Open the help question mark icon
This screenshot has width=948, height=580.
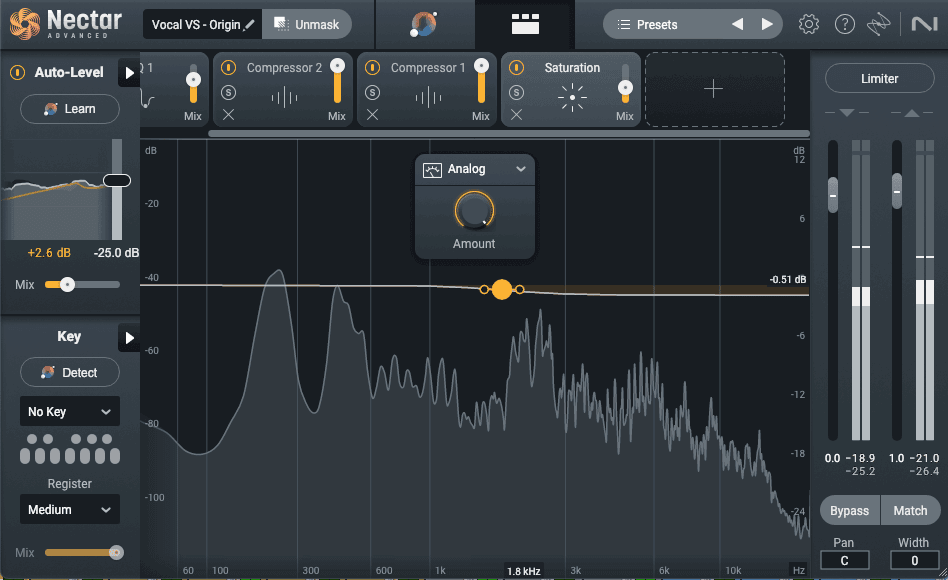coord(845,24)
